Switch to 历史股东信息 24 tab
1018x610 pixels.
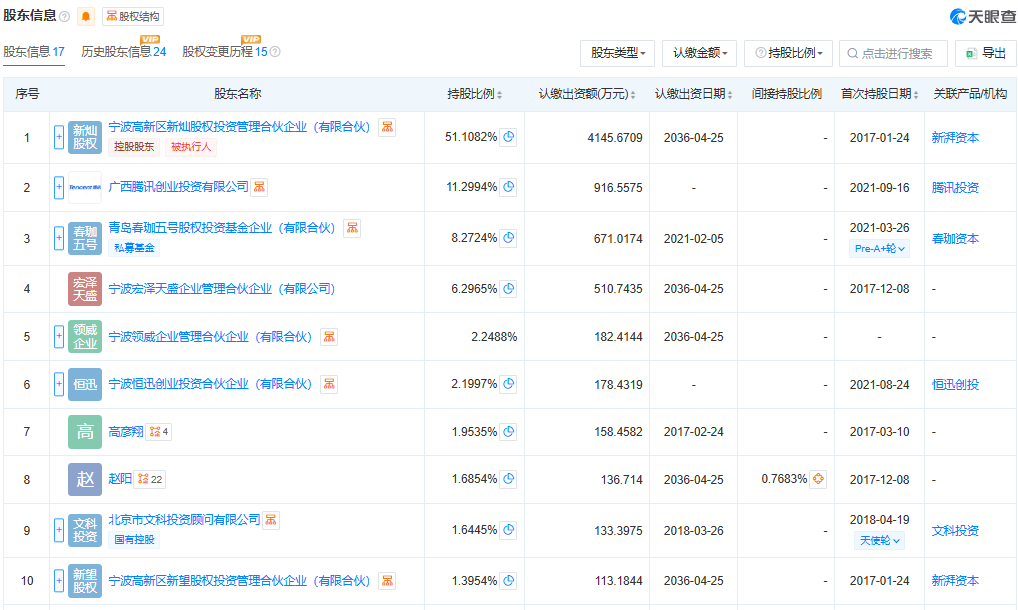click(x=123, y=52)
